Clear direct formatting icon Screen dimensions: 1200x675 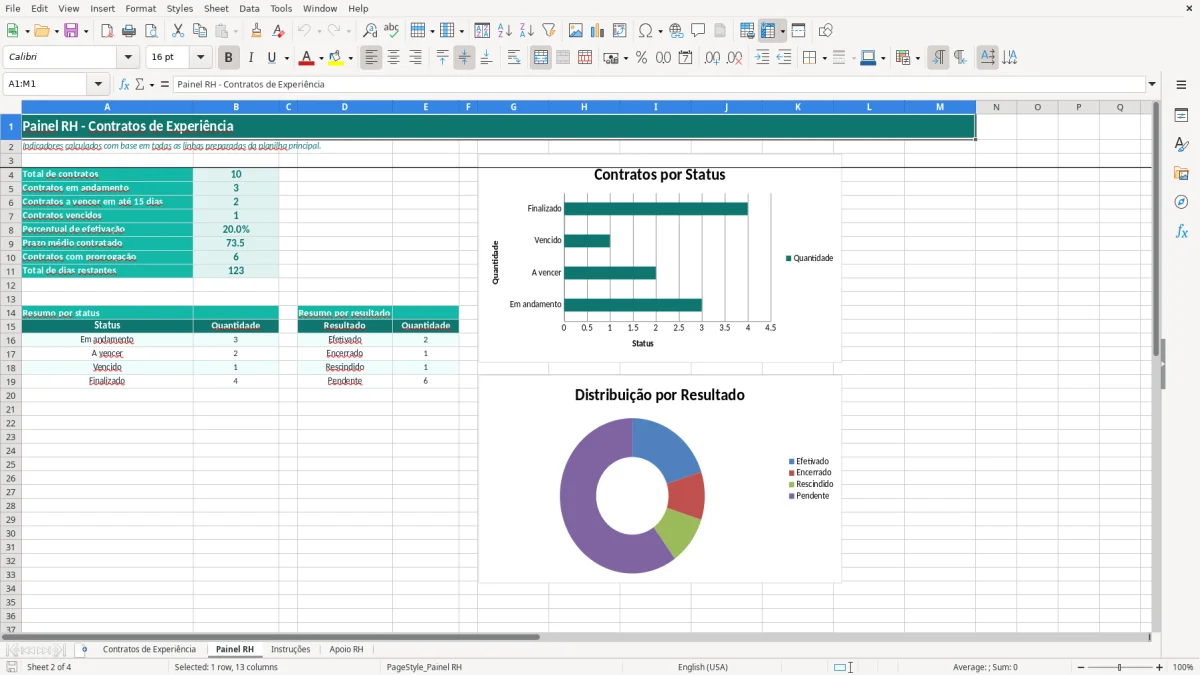279,31
